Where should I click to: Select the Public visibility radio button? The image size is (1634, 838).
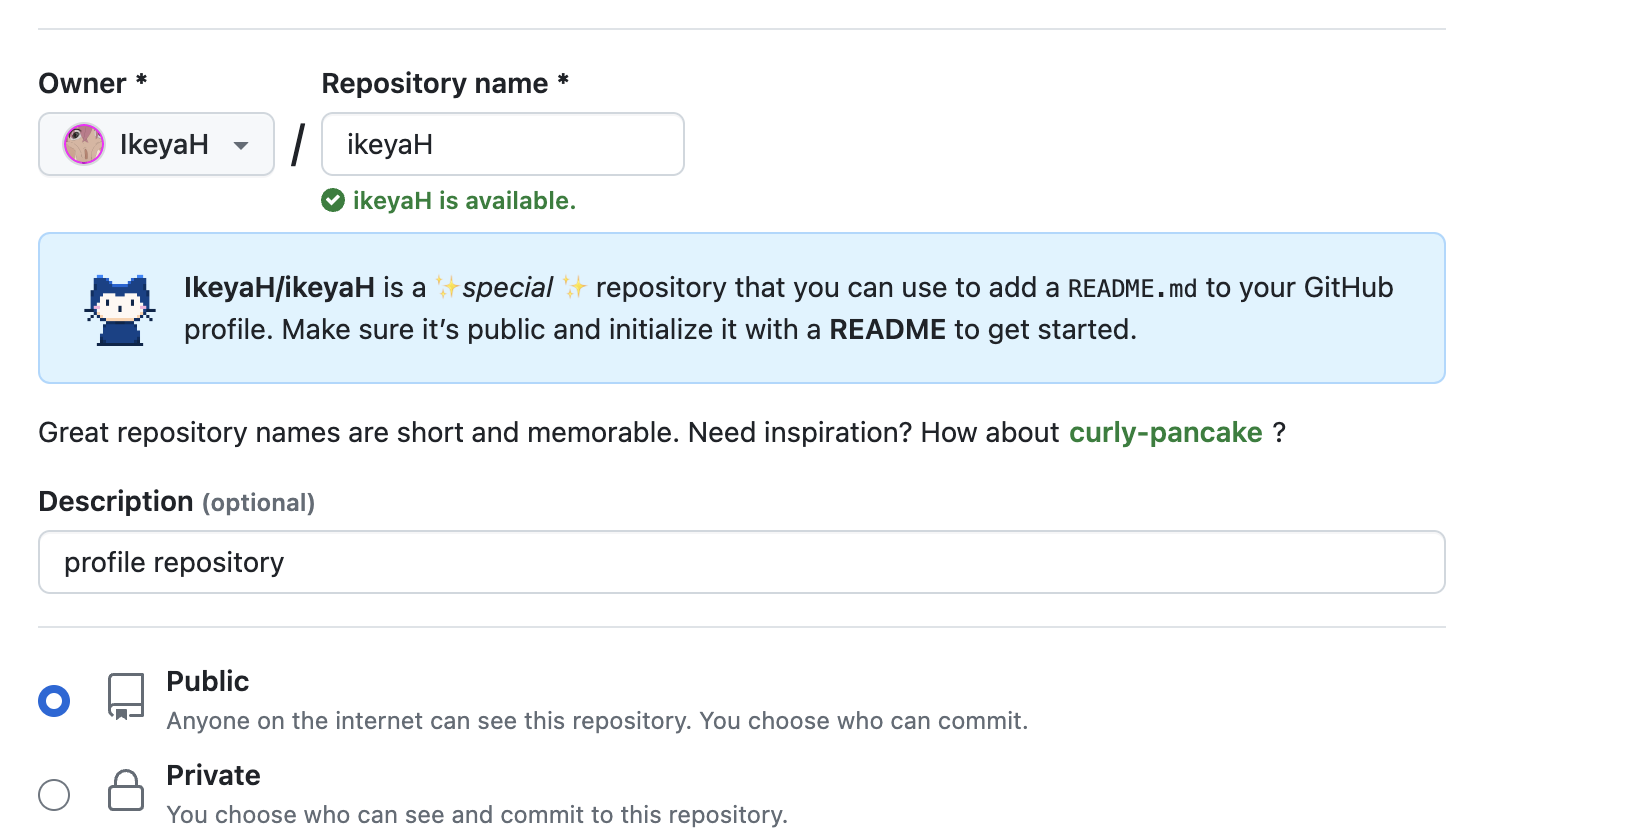[x=54, y=701]
